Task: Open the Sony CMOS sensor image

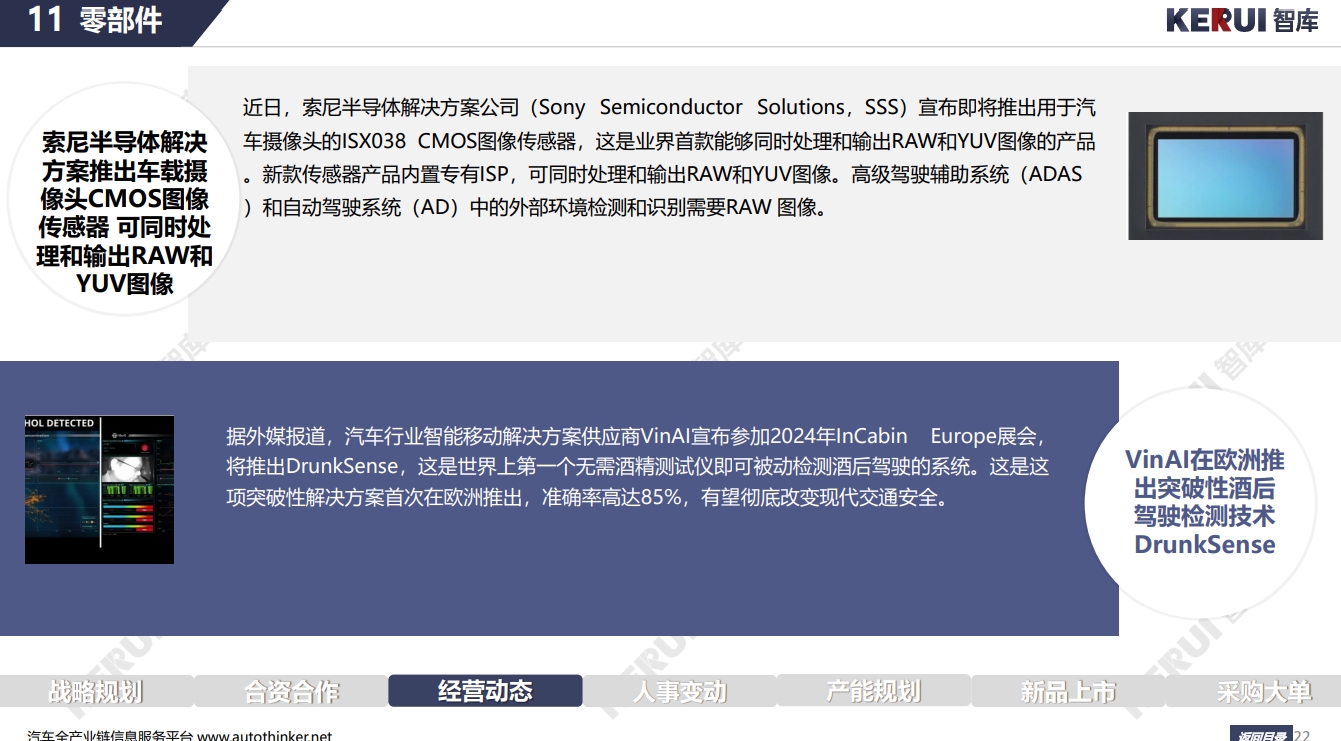Action: (x=1225, y=176)
